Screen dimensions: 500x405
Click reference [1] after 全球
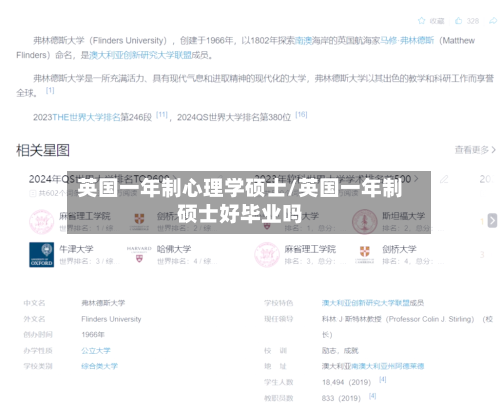click(x=50, y=90)
